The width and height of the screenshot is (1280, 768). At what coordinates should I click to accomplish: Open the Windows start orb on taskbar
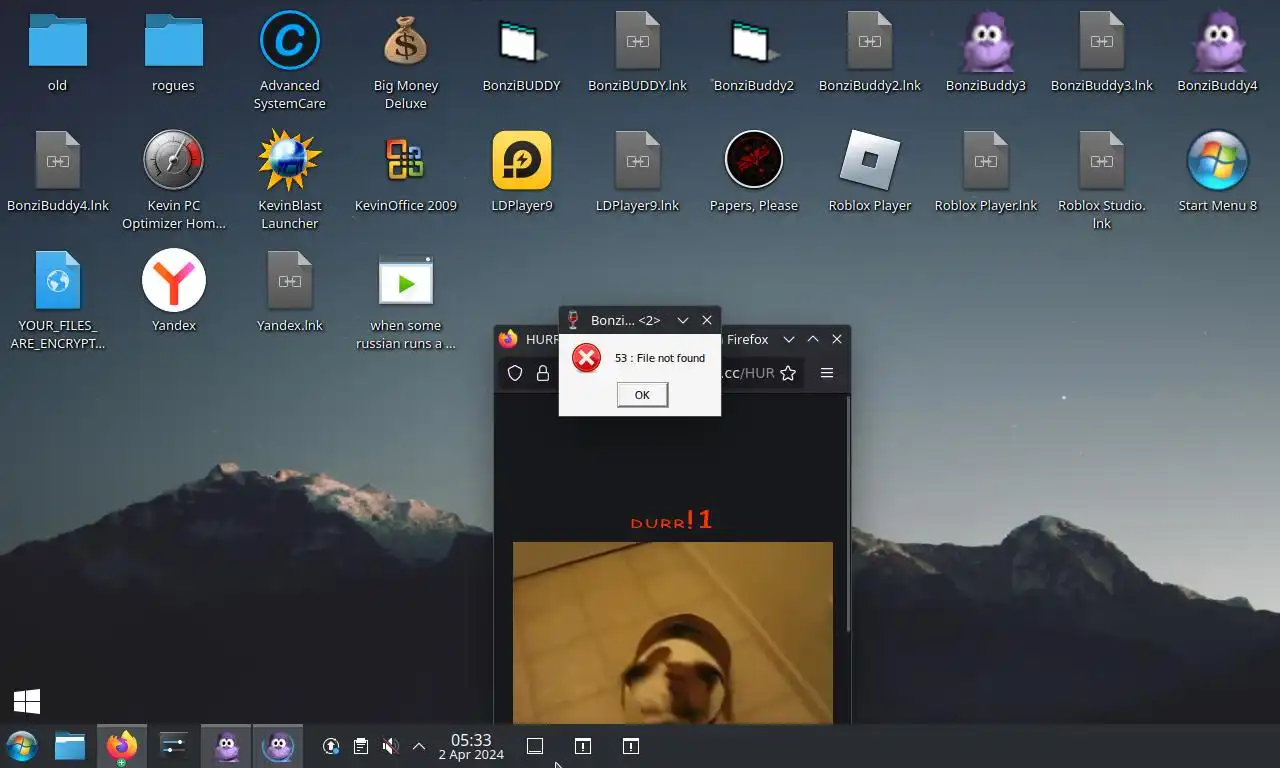[22, 746]
